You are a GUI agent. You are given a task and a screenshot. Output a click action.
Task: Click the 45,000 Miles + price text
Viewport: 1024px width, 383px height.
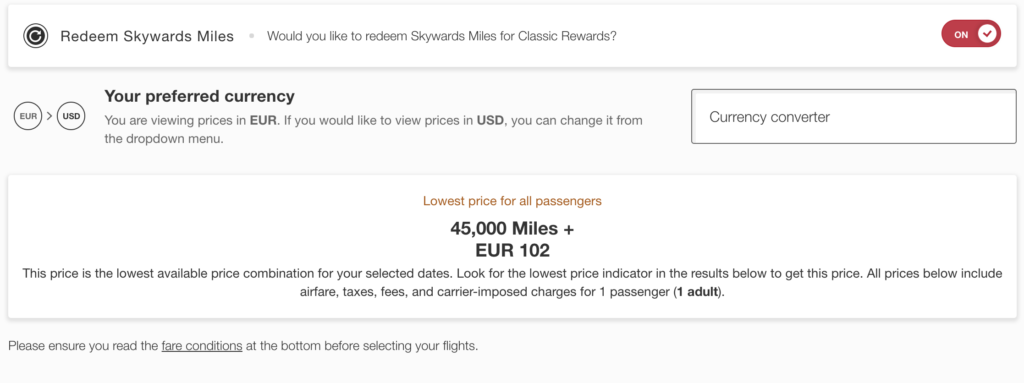point(512,229)
